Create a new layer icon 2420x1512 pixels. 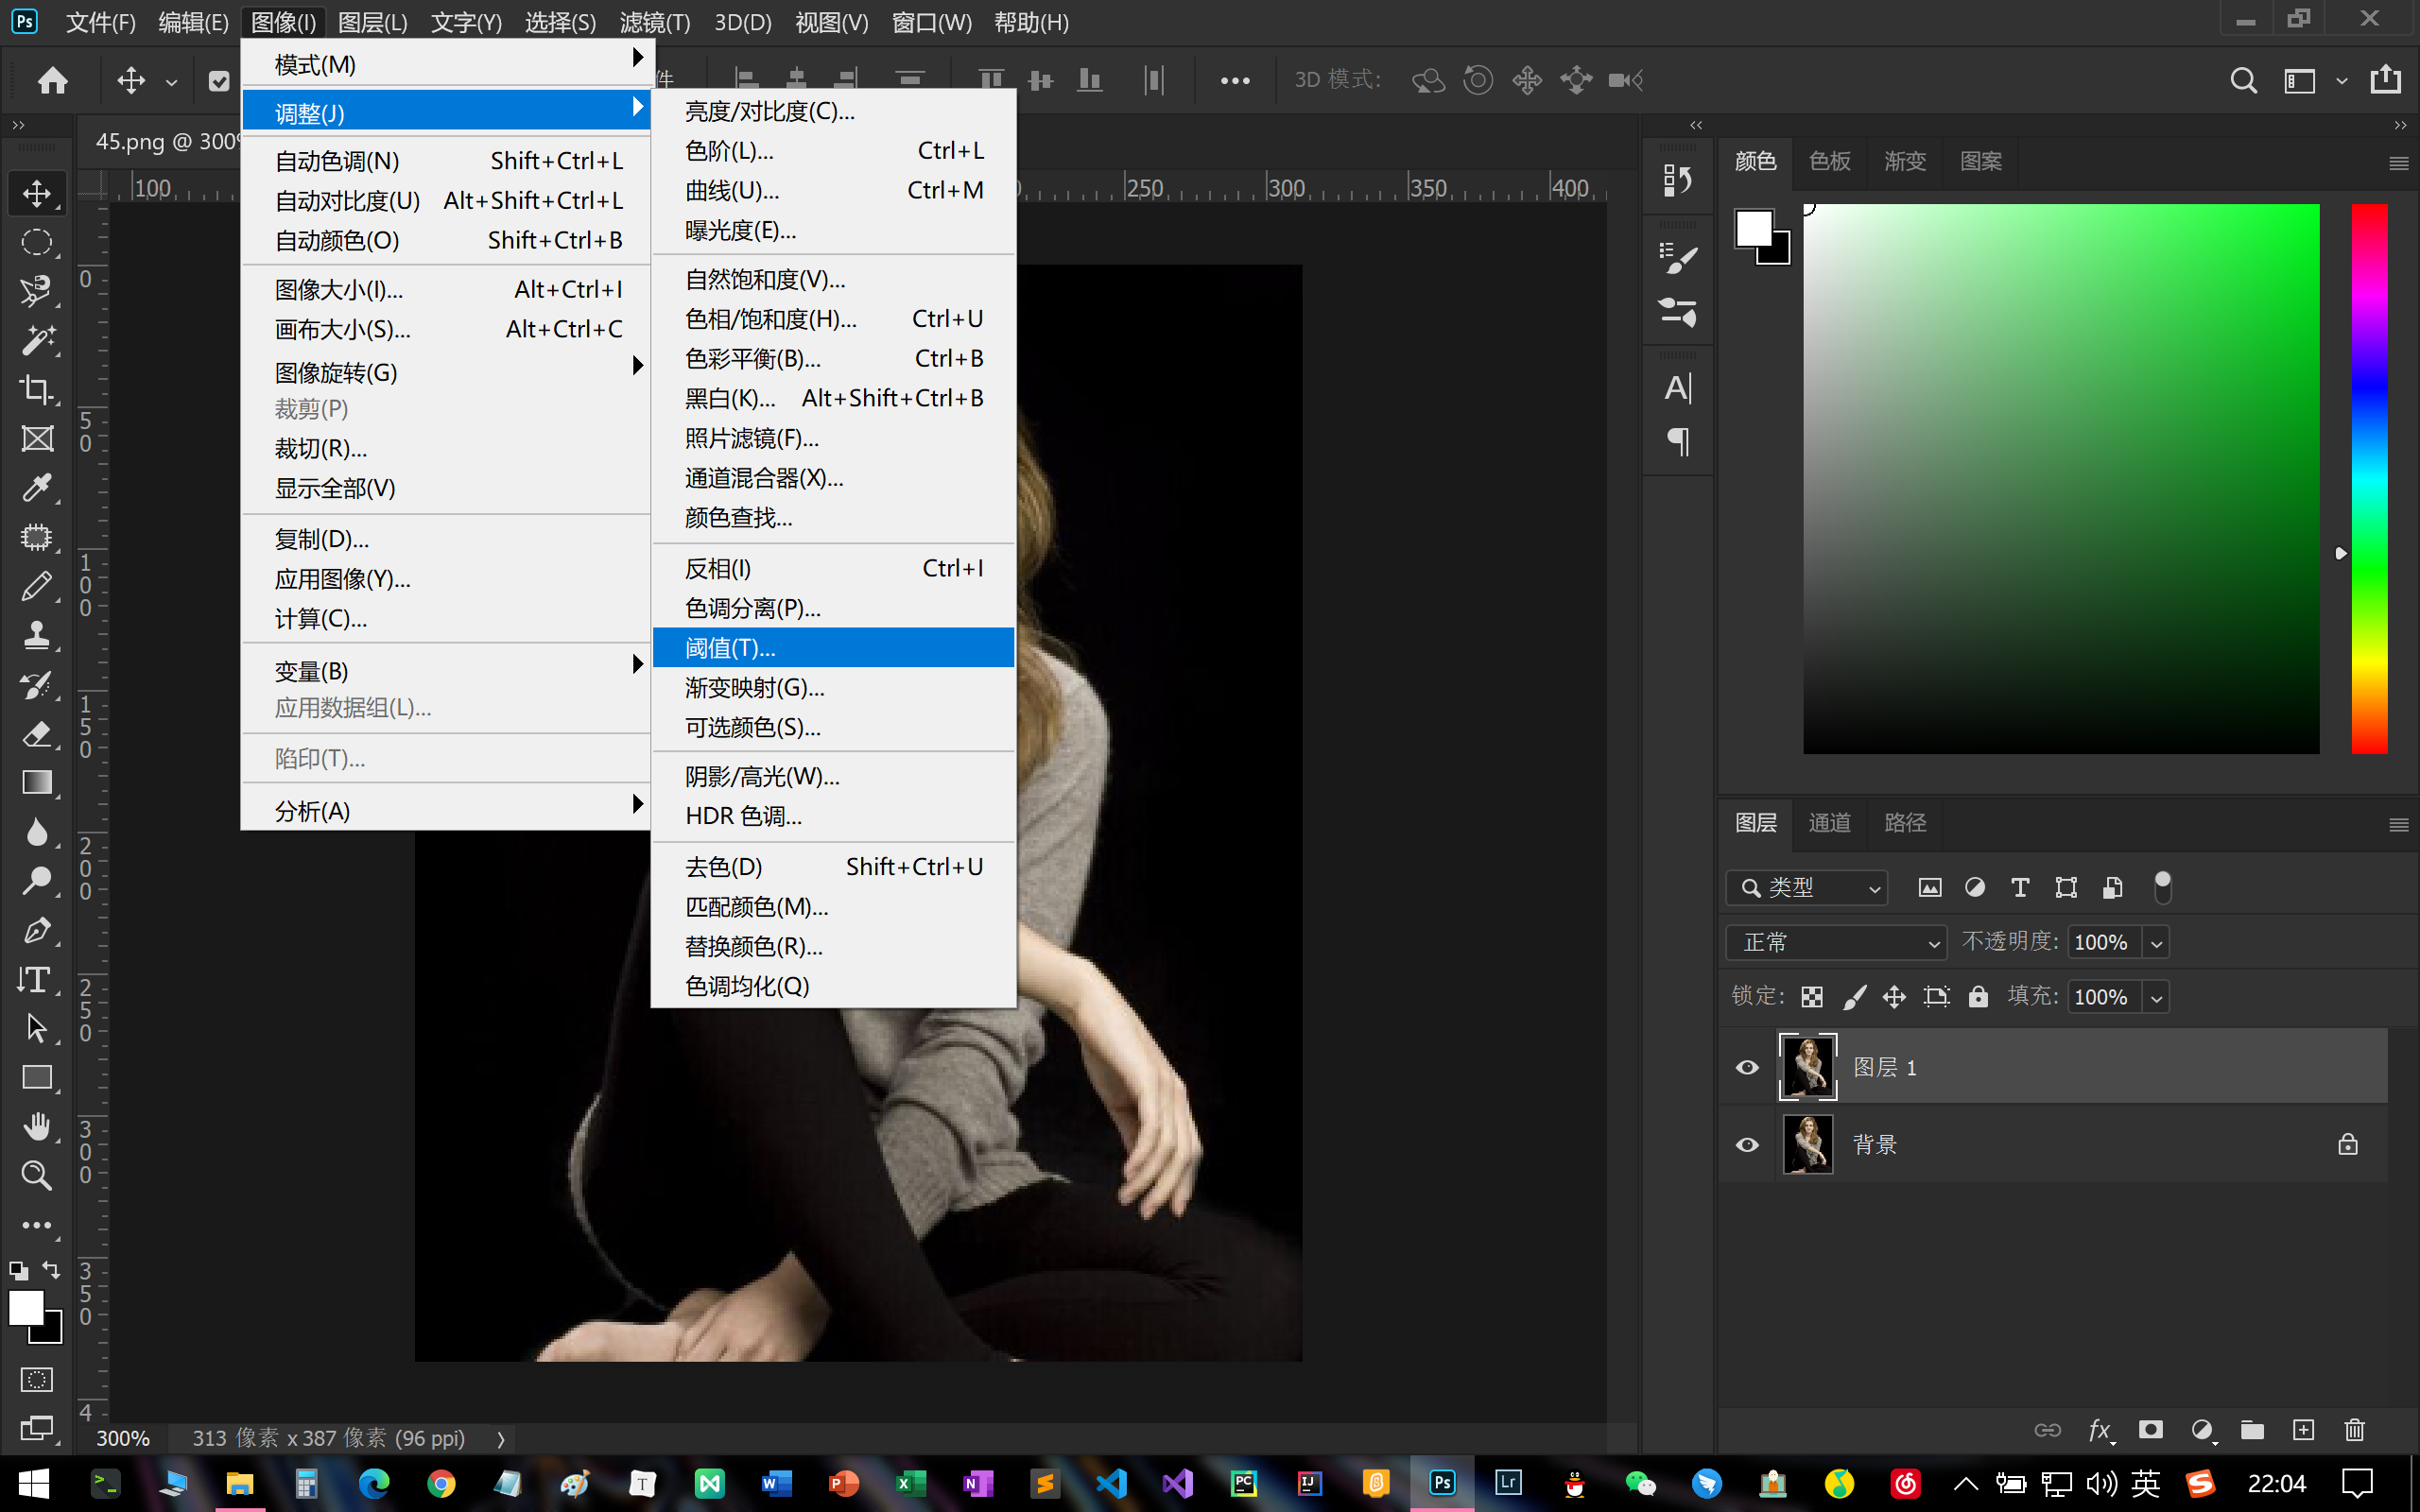point(2303,1430)
